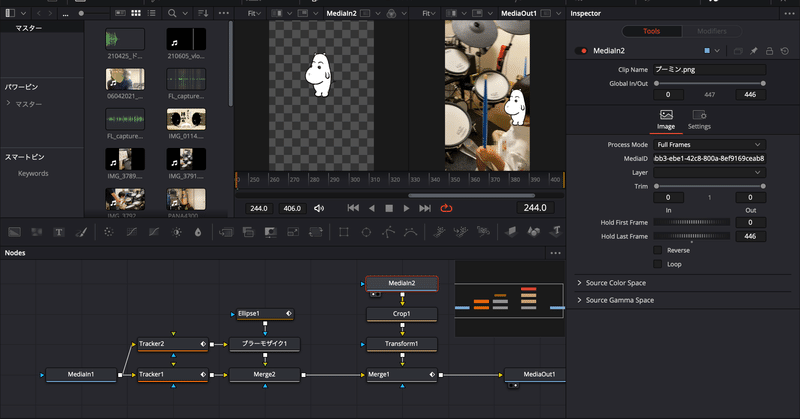Toggle audio mute speaker icon
The height and width of the screenshot is (419, 800).
coord(319,208)
